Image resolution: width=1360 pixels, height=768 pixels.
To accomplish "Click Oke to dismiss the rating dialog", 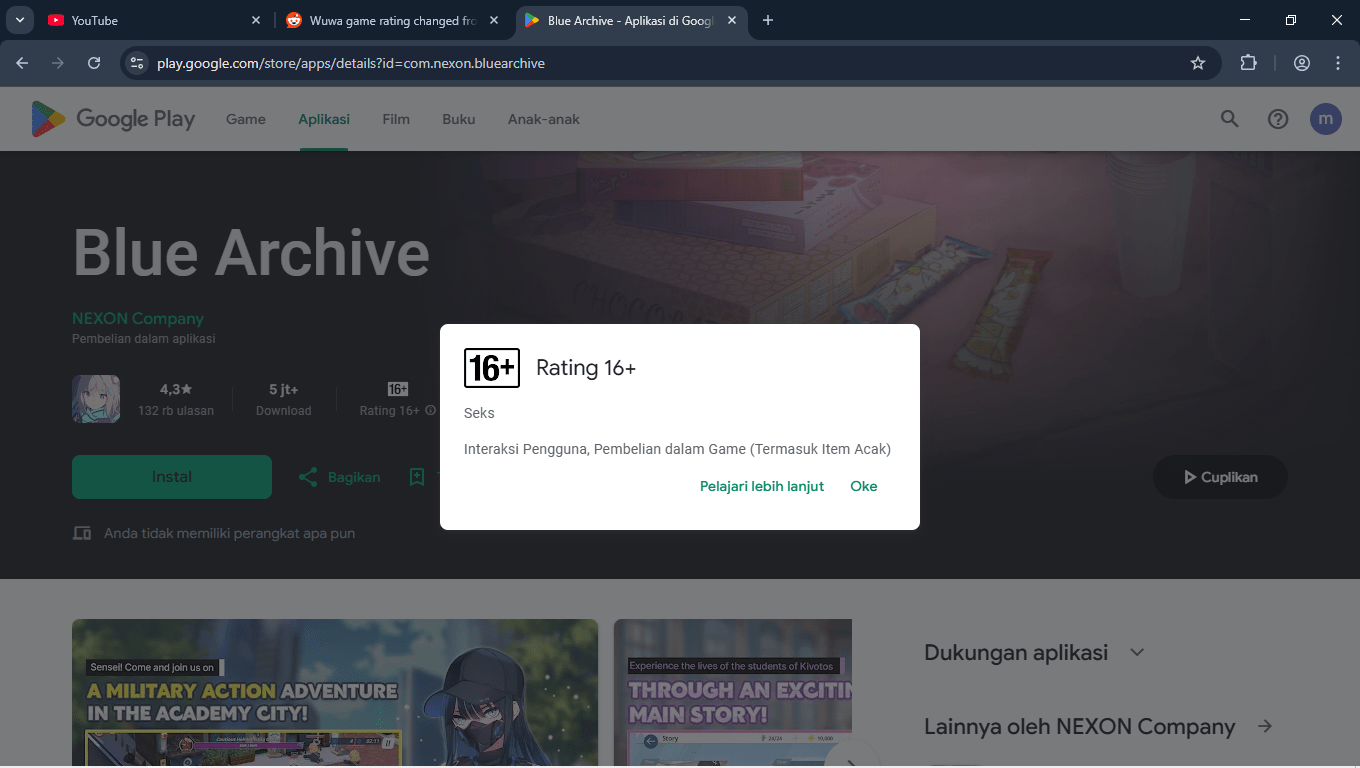I will 864,486.
